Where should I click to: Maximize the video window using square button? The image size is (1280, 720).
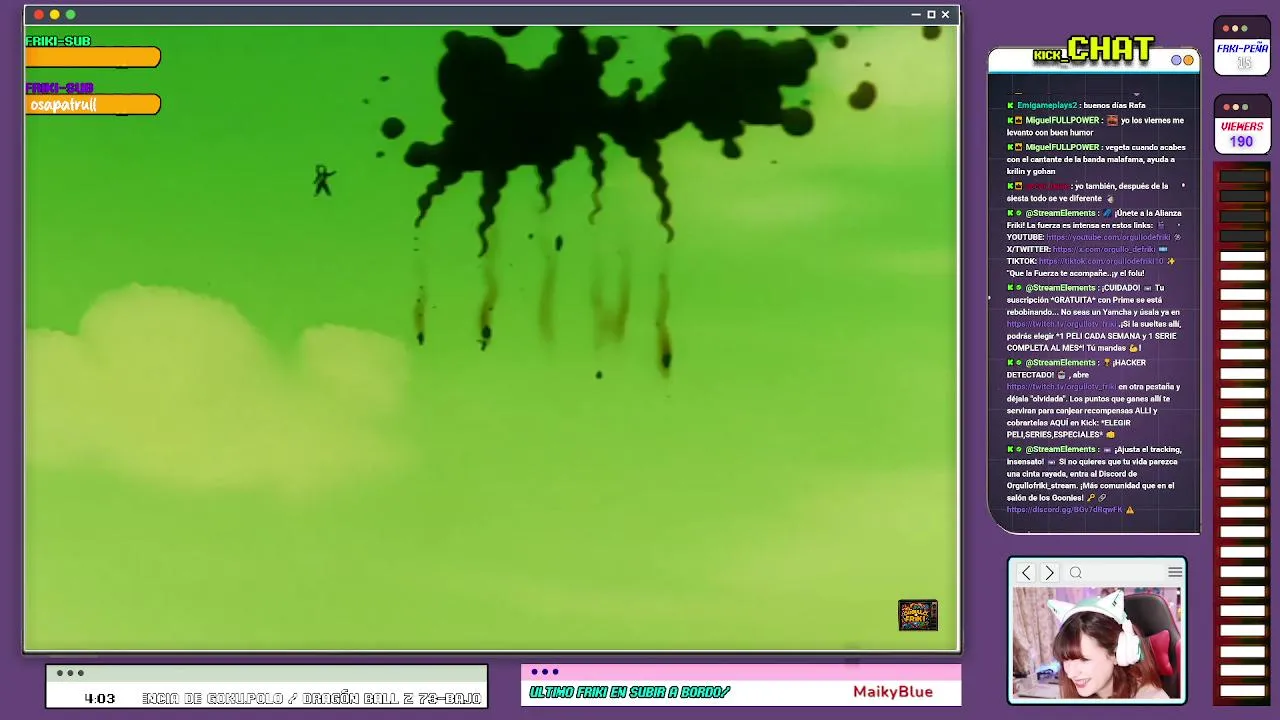[x=931, y=15]
